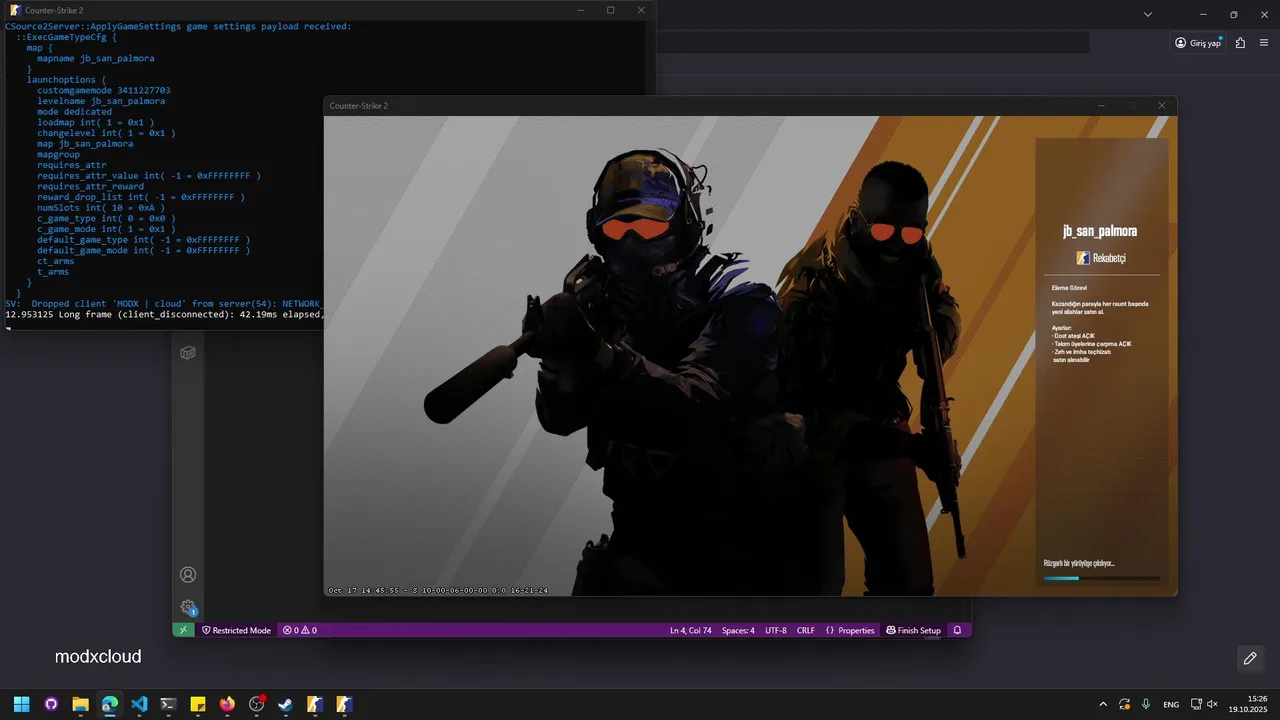This screenshot has height=720, width=1280.
Task: Open the terminal app in the taskbar
Action: click(x=168, y=704)
